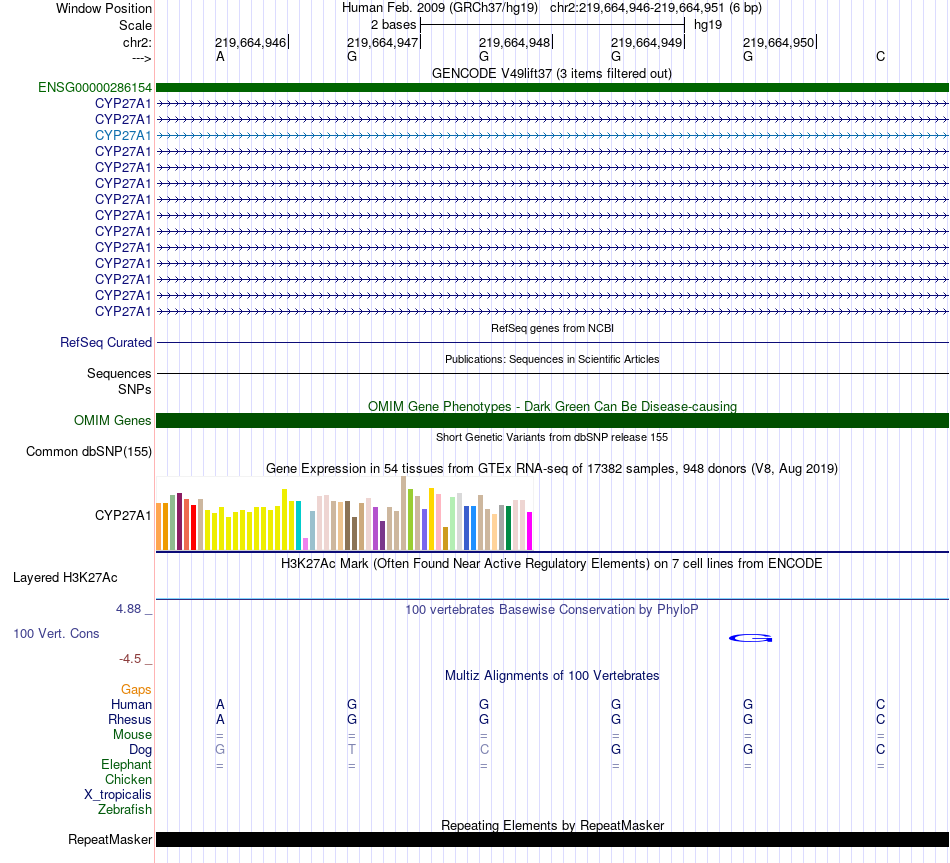The image size is (950, 863).
Task: Select the Dog species label
Action: 140,750
